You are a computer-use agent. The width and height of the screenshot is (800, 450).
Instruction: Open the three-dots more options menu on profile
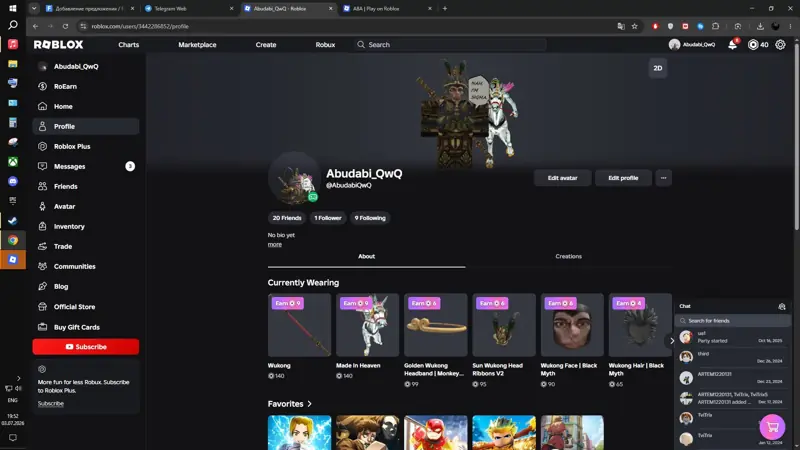point(663,178)
